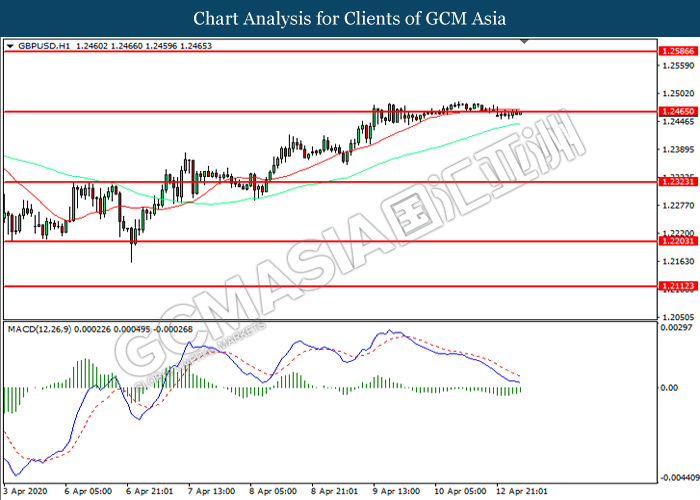Click the 7 Apr 13:00 time label
Viewport: 700px width, 500px height.
click(211, 492)
